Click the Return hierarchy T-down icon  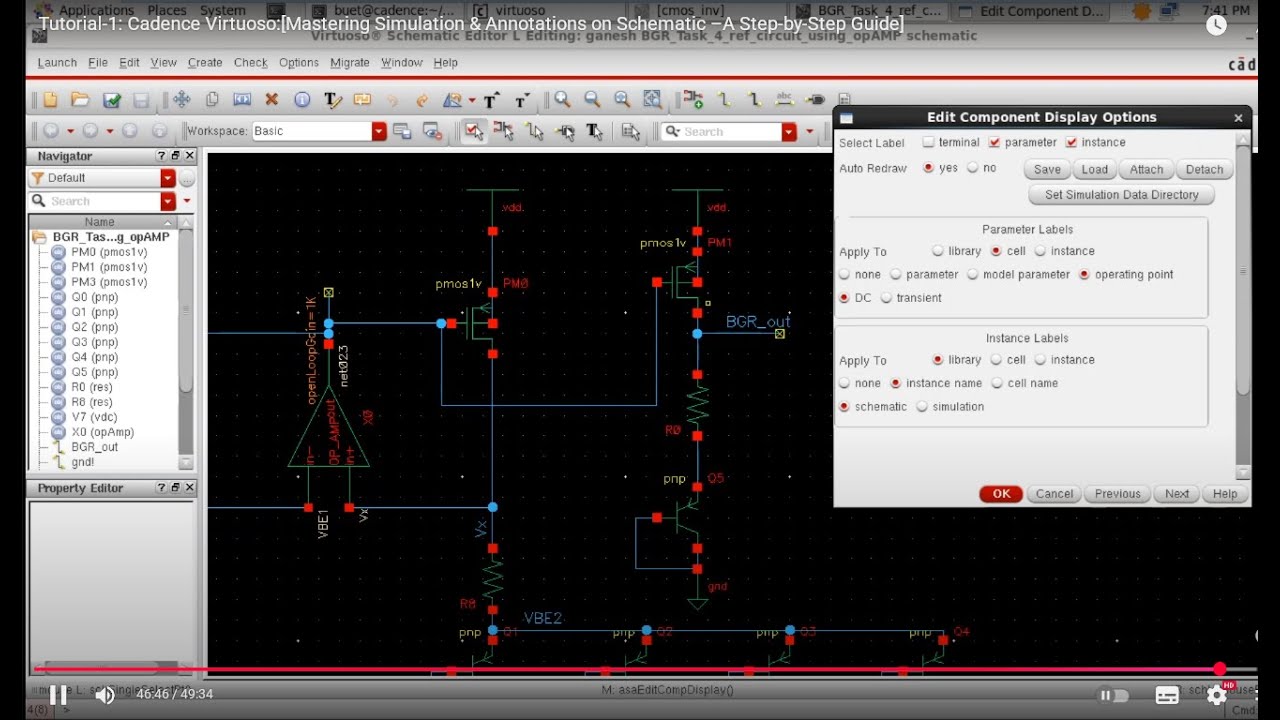(x=521, y=100)
